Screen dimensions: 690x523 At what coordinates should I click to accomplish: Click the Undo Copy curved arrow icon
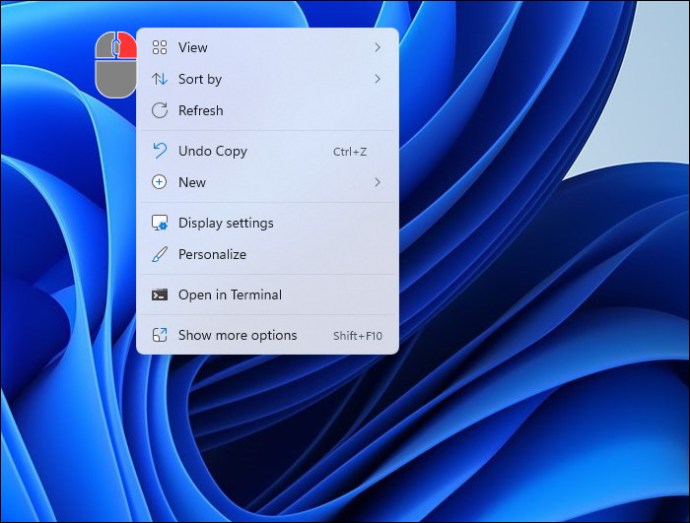coord(159,151)
